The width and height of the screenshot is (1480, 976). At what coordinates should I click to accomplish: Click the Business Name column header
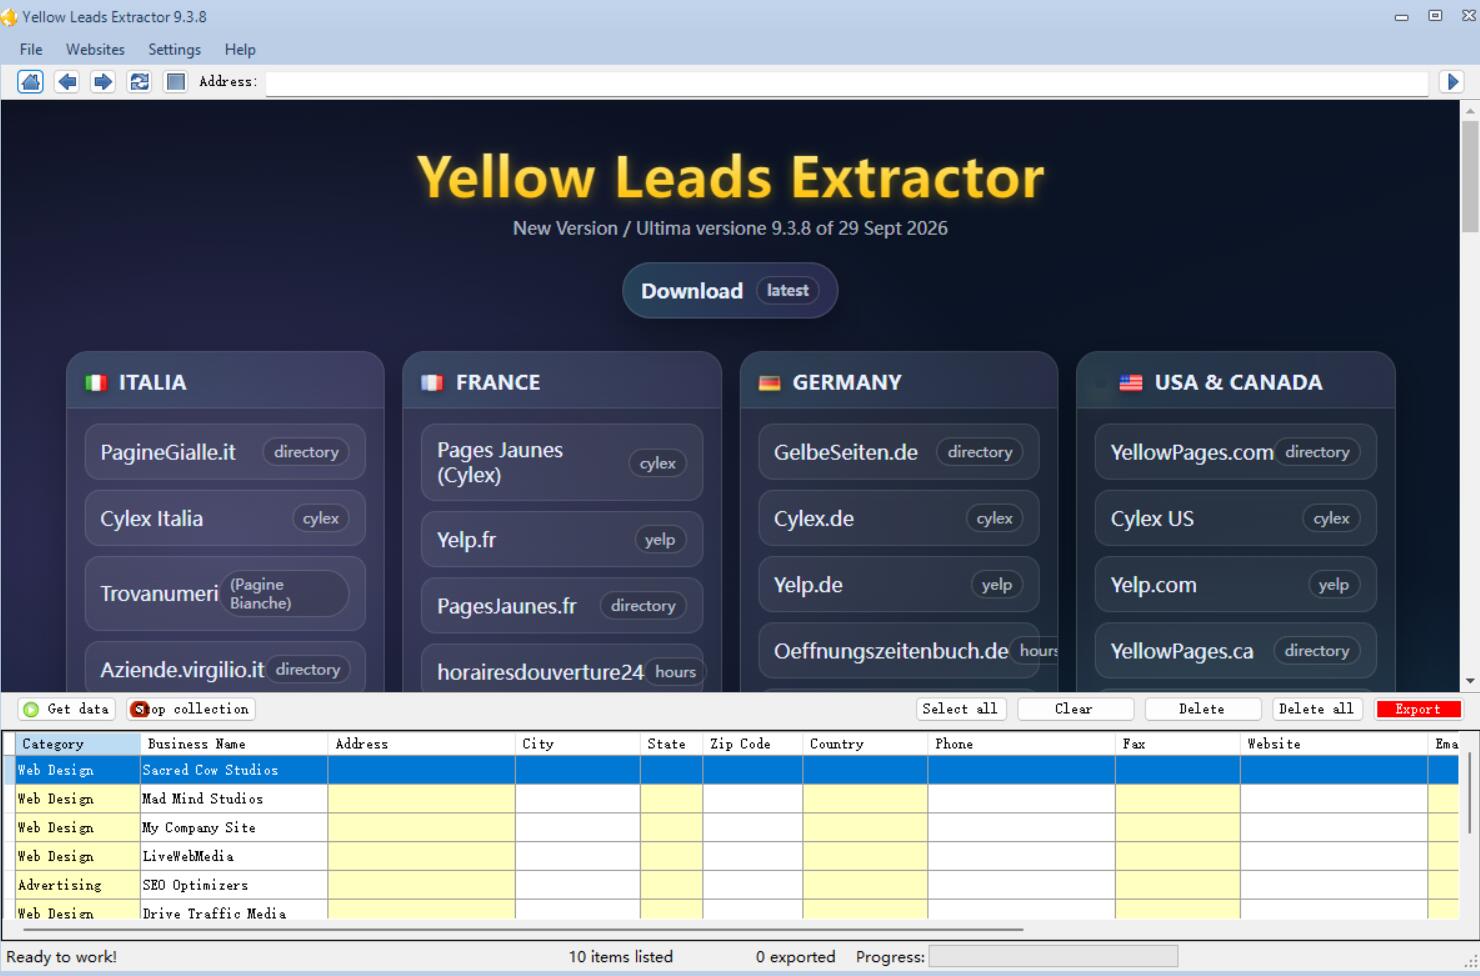pos(234,744)
